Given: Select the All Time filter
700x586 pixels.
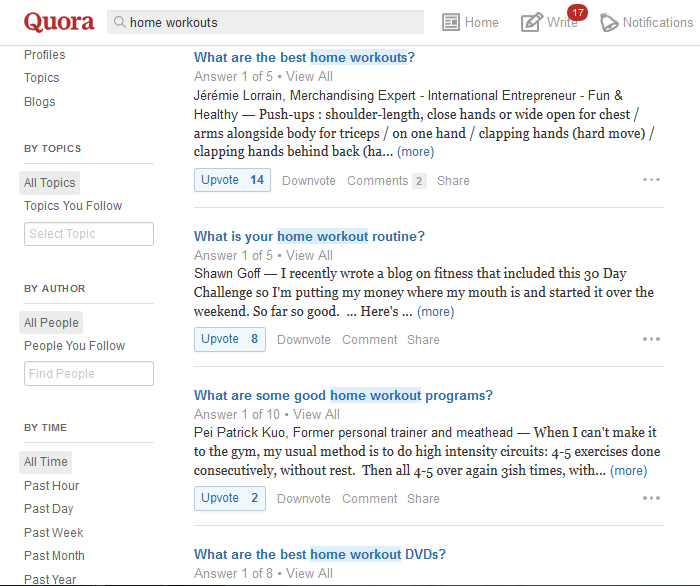Looking at the screenshot, I should click(46, 462).
